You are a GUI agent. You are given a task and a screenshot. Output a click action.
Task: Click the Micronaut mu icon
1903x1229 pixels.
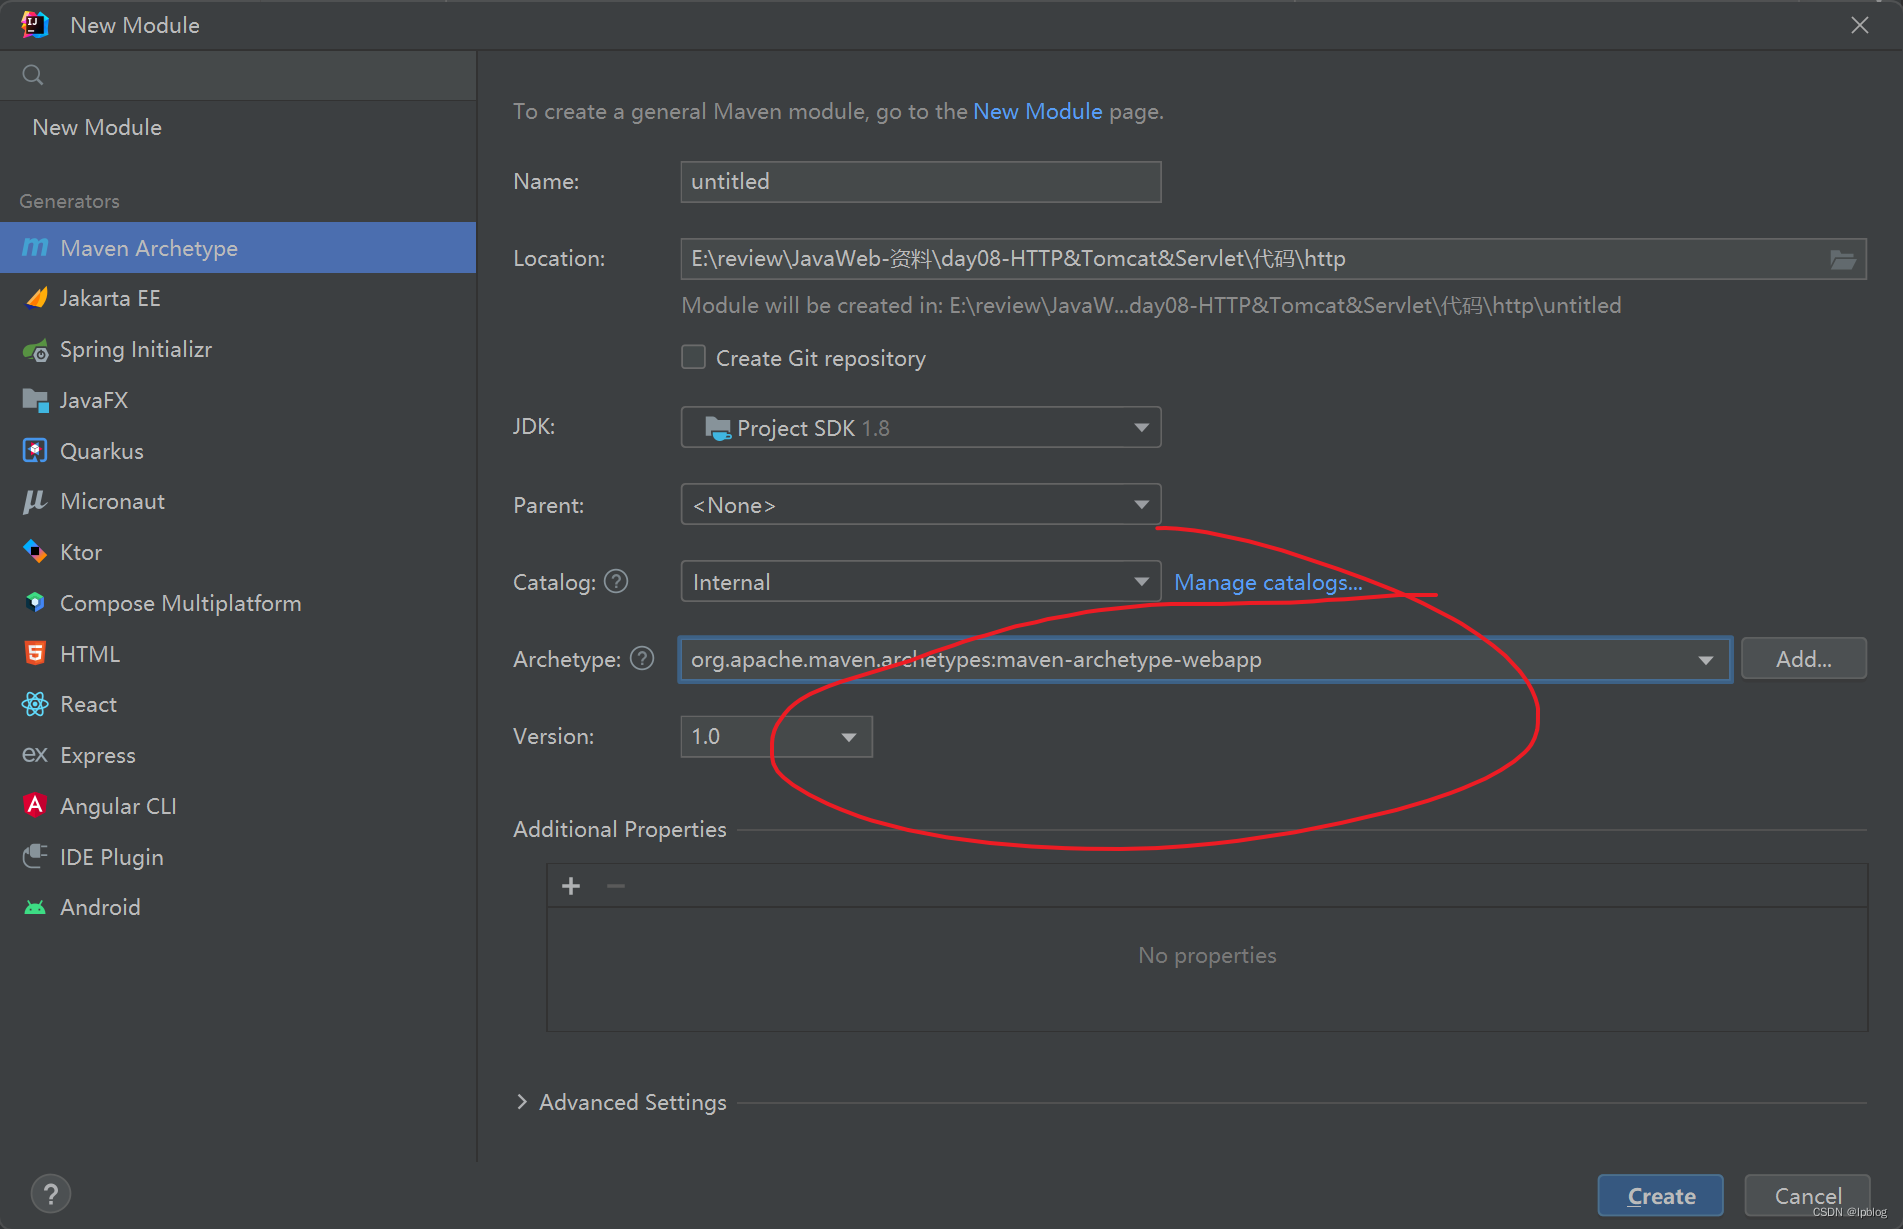pyautogui.click(x=35, y=501)
